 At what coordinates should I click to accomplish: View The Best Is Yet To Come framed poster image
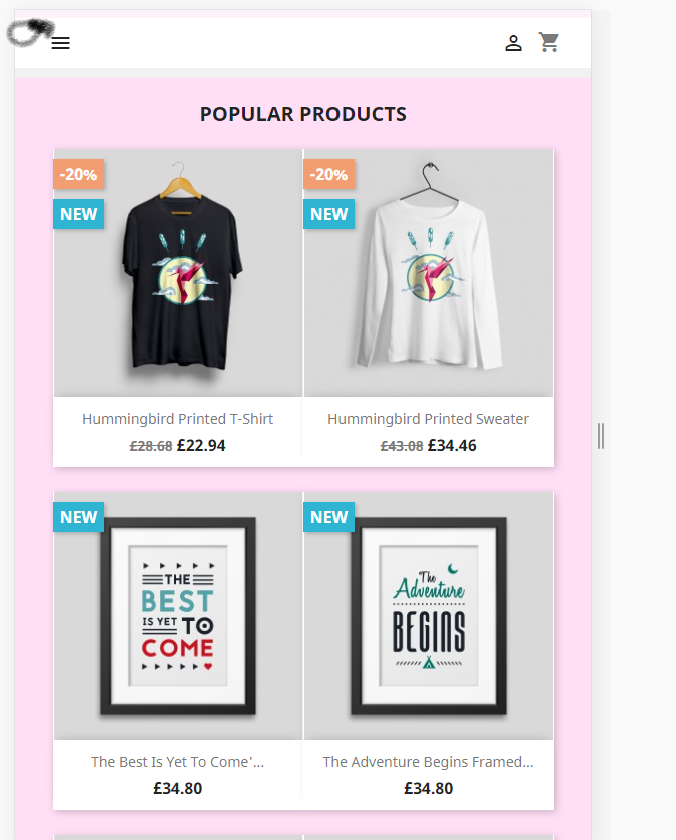click(x=178, y=616)
